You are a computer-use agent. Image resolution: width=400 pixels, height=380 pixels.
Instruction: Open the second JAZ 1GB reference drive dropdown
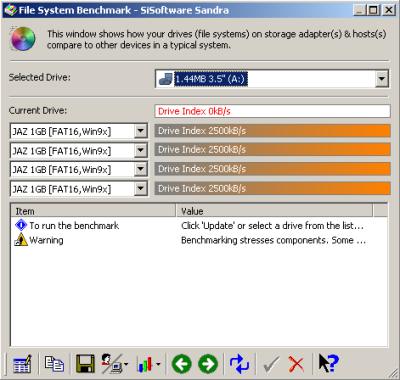coord(141,150)
